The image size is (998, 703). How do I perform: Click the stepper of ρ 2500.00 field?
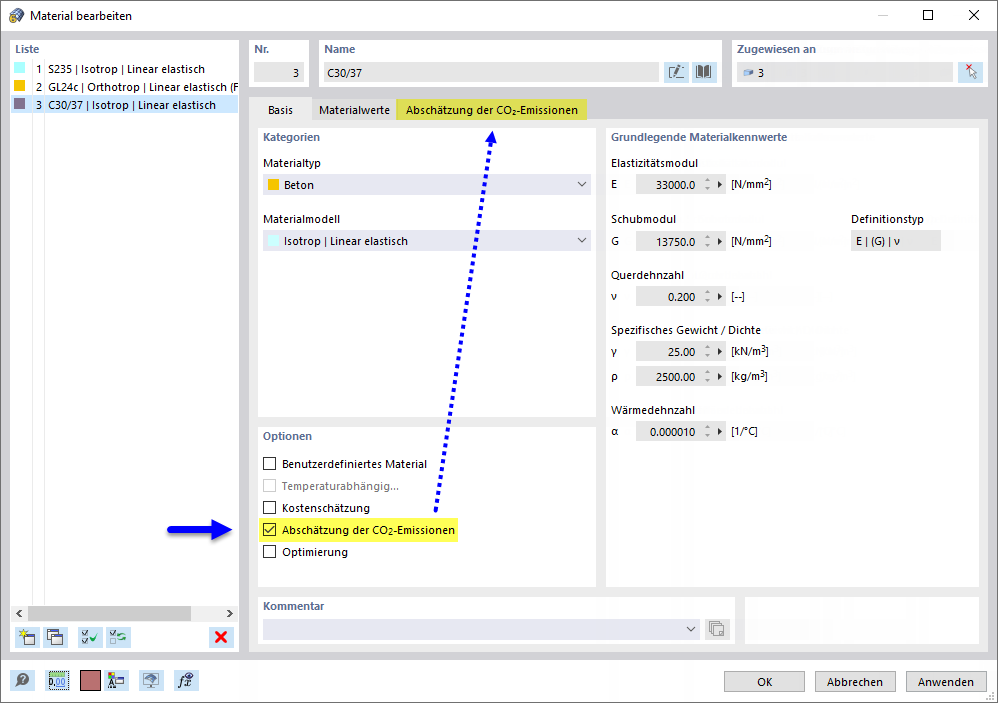(x=707, y=377)
